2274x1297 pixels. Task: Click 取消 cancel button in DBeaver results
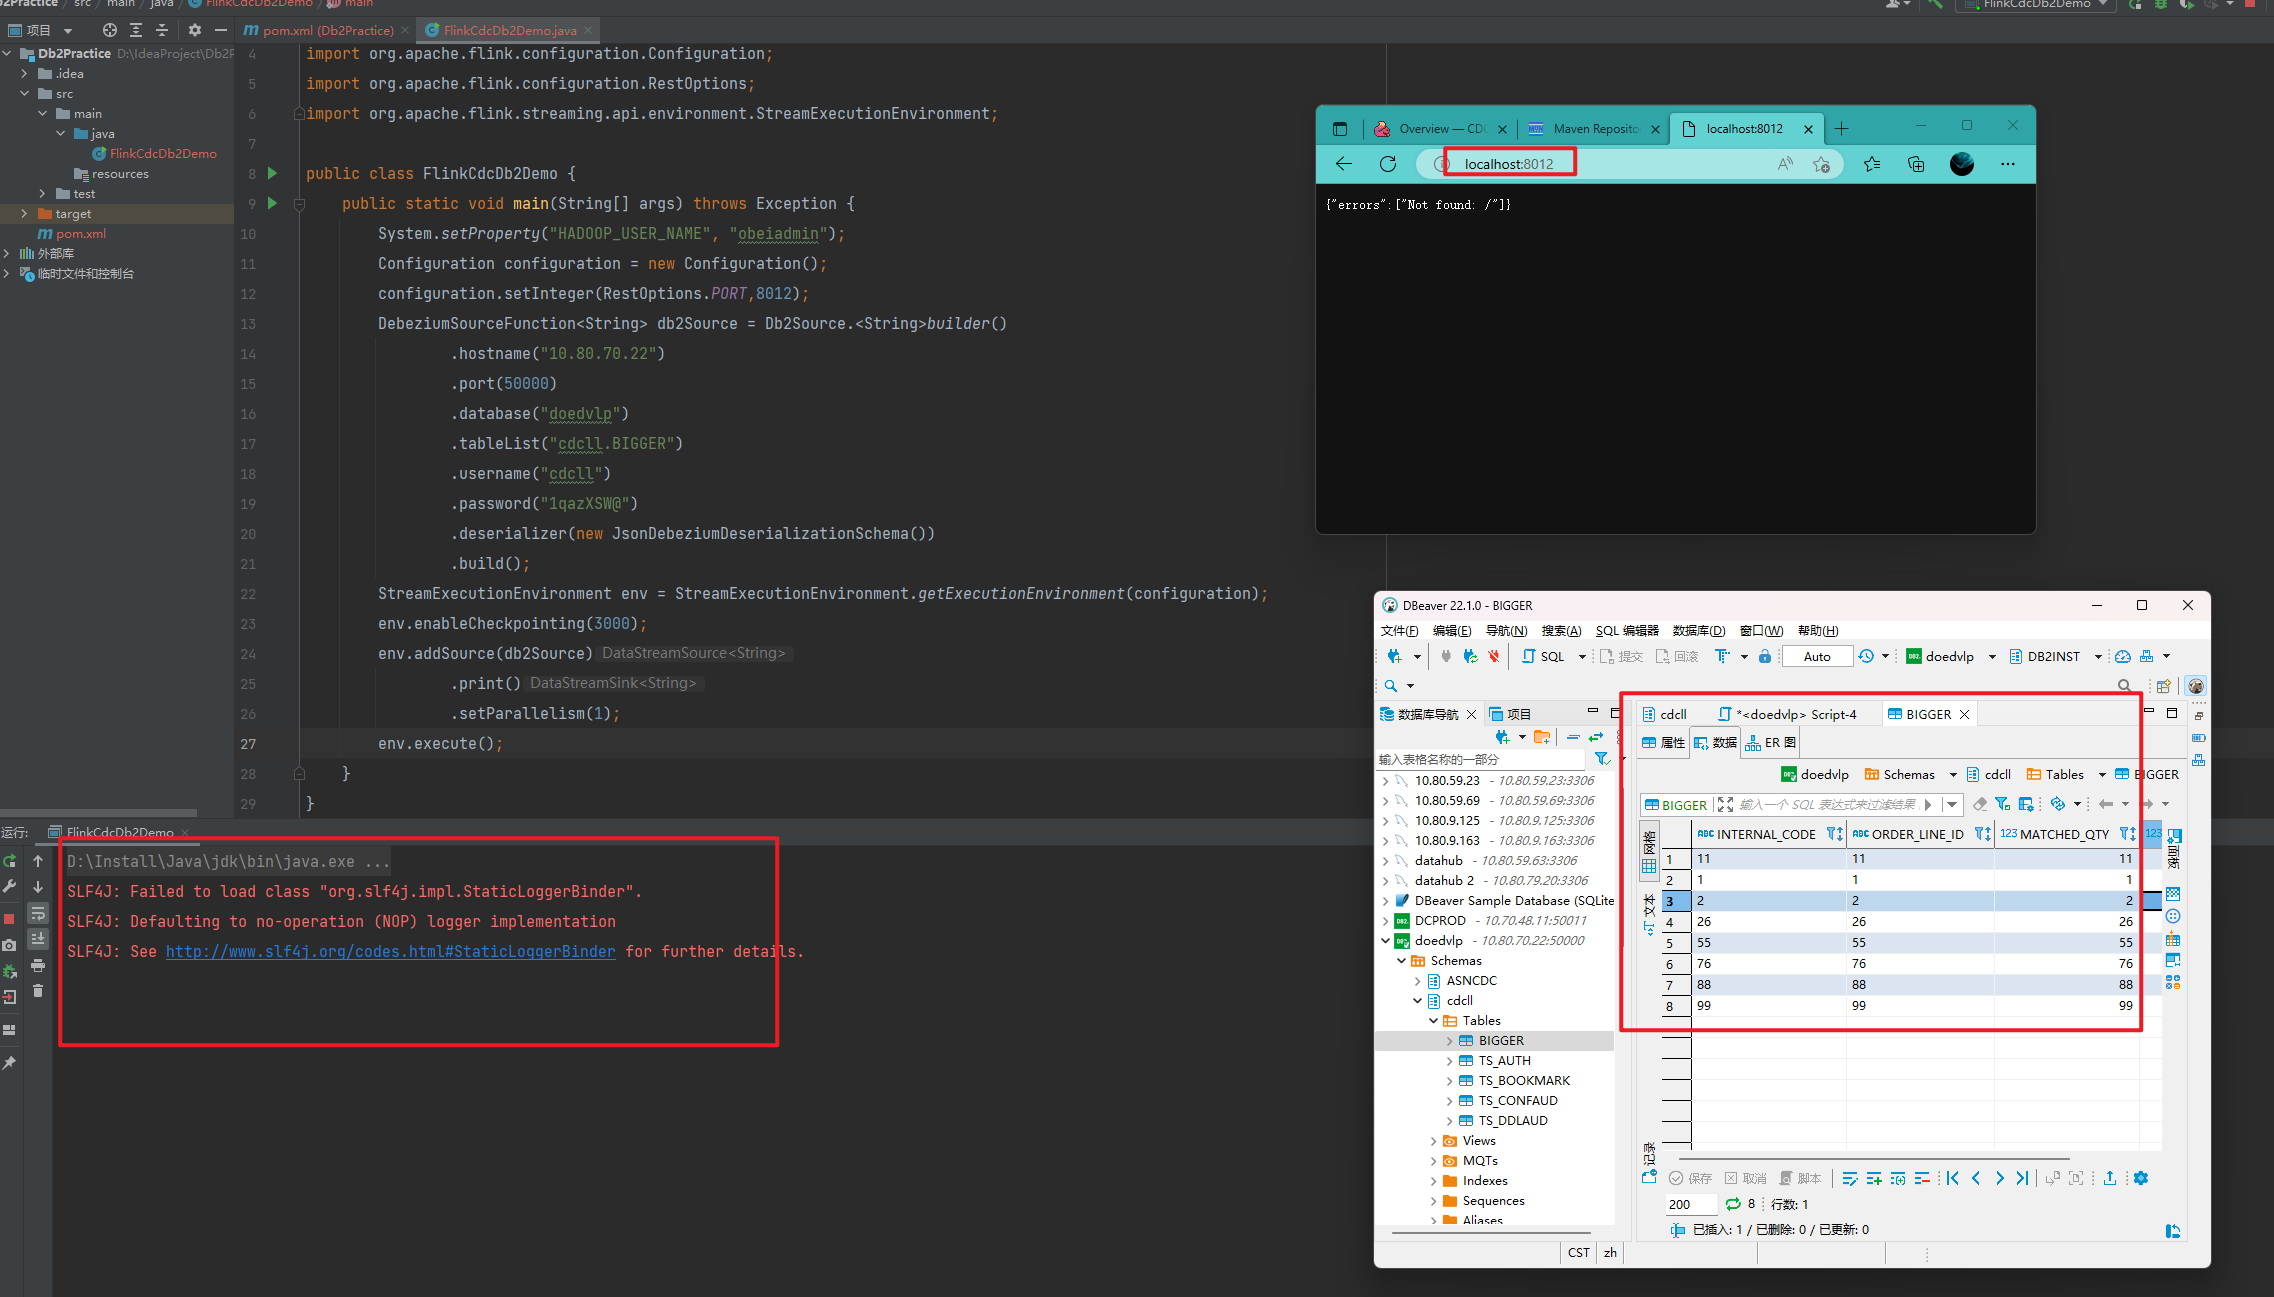pos(1746,1178)
